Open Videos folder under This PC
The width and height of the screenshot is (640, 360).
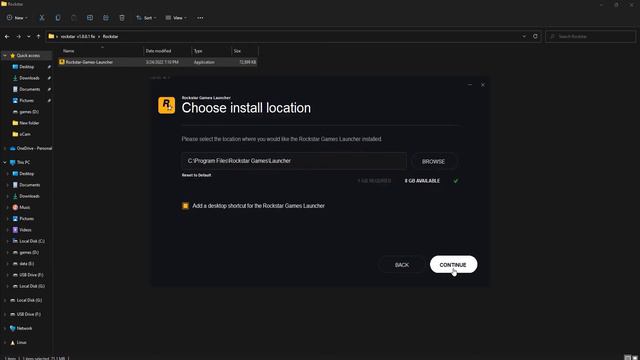[25, 230]
